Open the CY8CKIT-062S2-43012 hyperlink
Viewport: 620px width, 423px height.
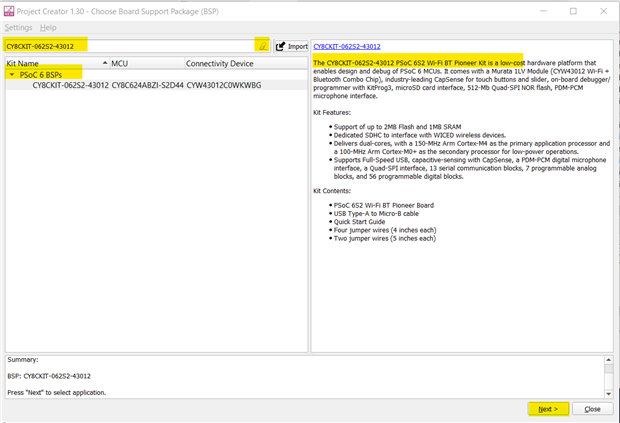point(347,46)
